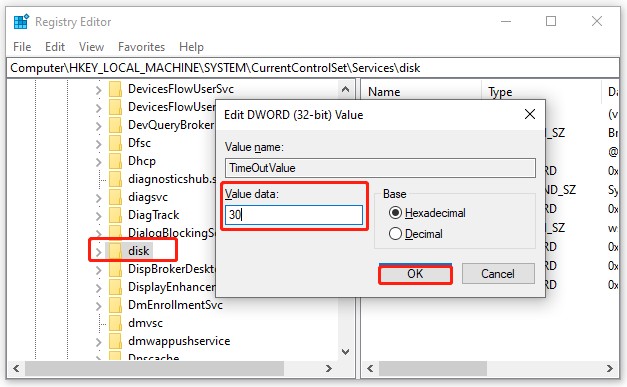The width and height of the screenshot is (627, 387).
Task: Click the disk folder icon
Action: [x=115, y=251]
